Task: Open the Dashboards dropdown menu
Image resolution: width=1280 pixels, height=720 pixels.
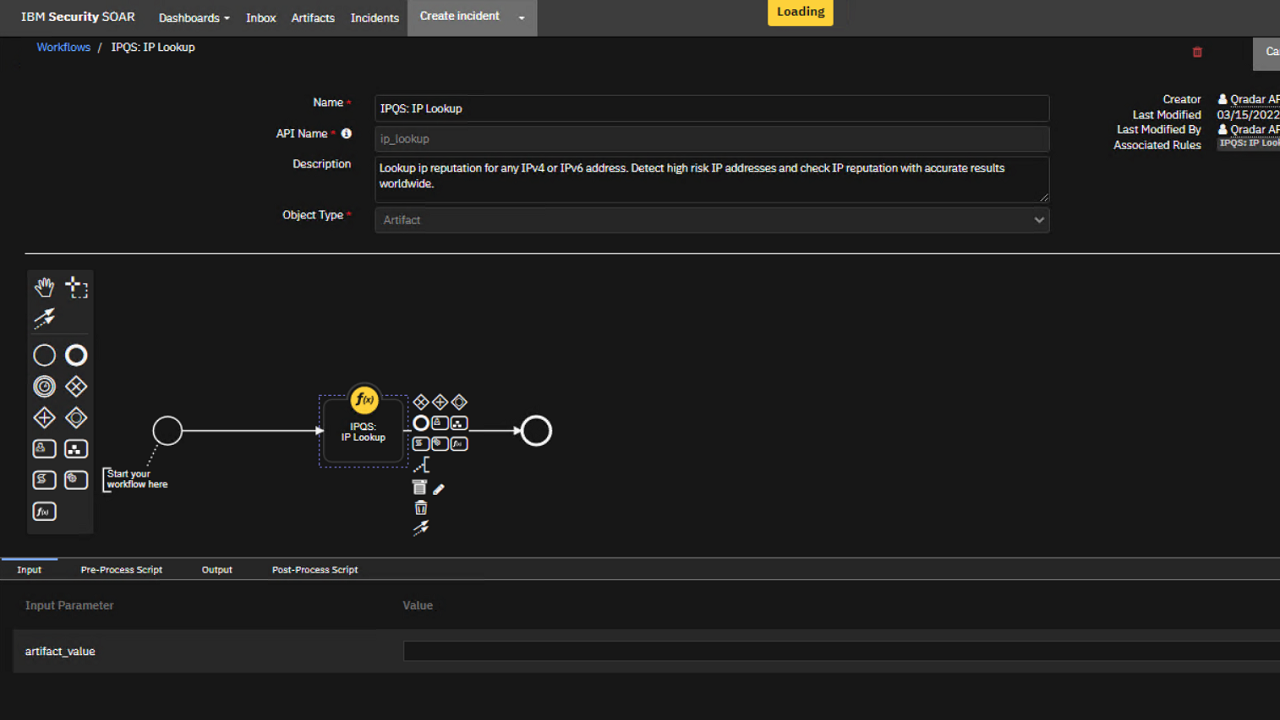Action: pyautogui.click(x=194, y=18)
